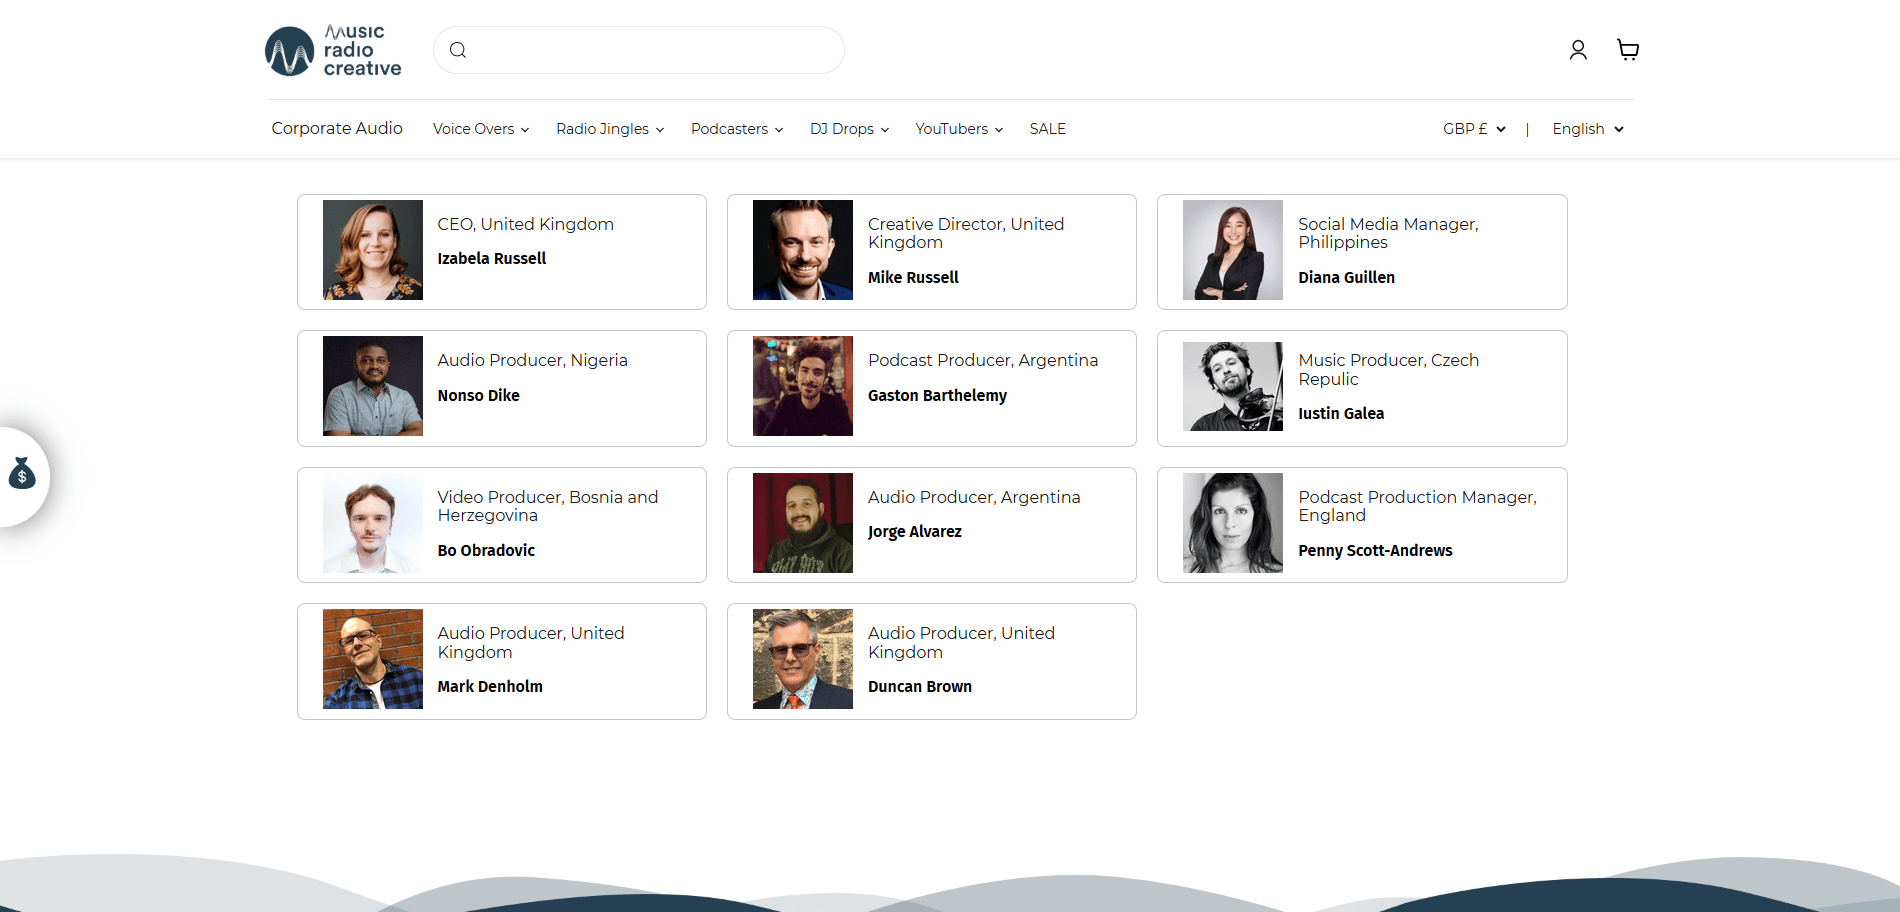Expand the Voice Overs dropdown
1900x912 pixels.
[480, 128]
